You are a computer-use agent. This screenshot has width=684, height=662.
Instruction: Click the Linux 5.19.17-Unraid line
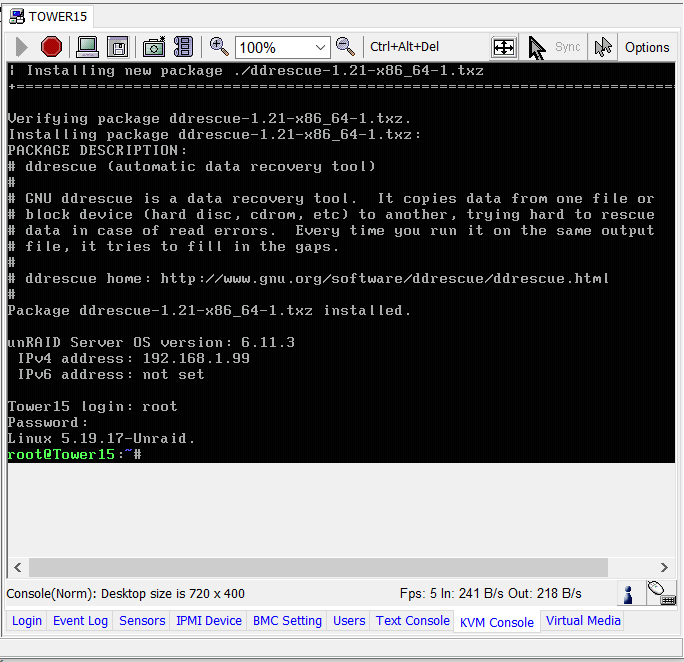tap(101, 438)
